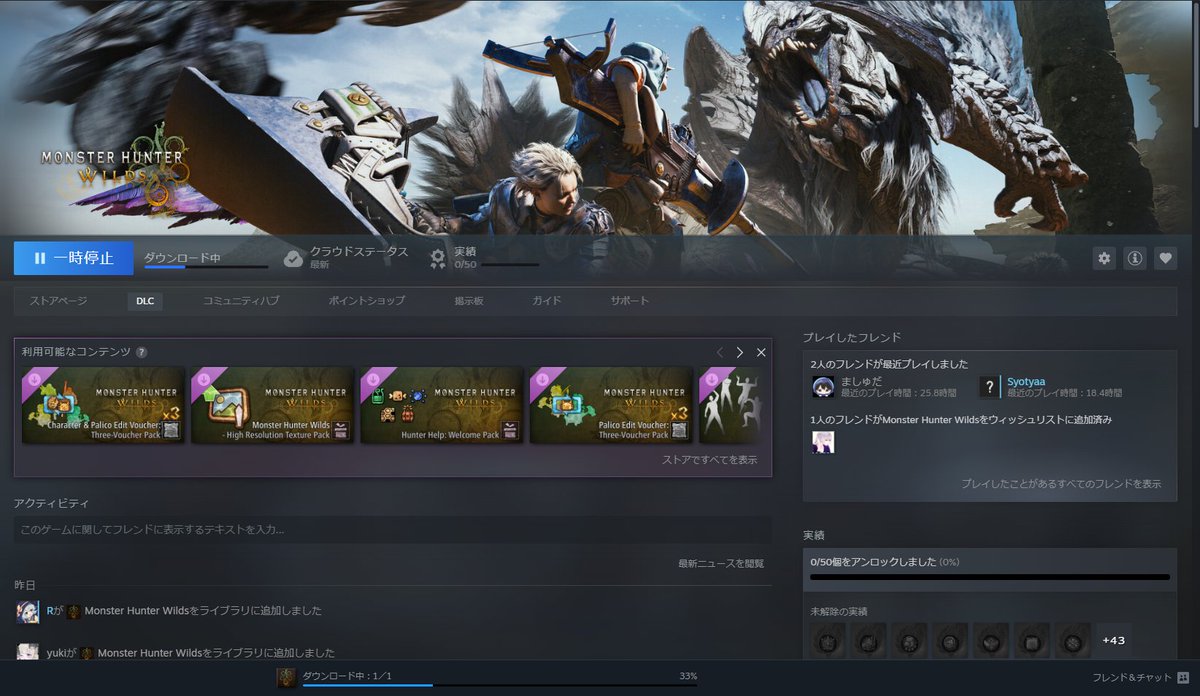Open プレイしたことがあるすべてのフレンドを表示 link
This screenshot has height=696, width=1200.
tap(1061, 484)
